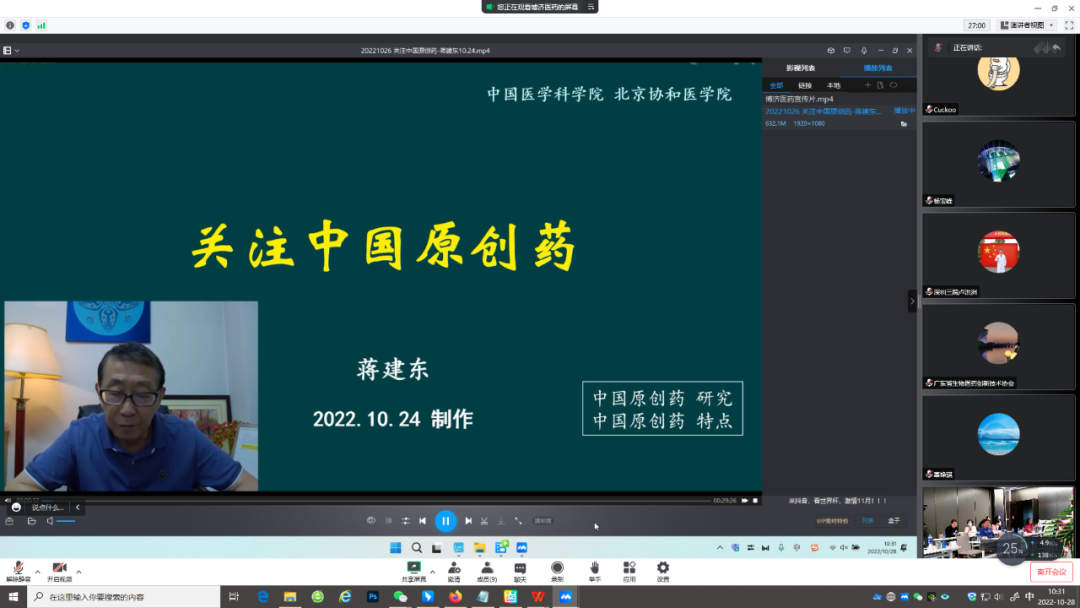
Task: Select the 本地 playlist tab
Action: [x=833, y=86]
